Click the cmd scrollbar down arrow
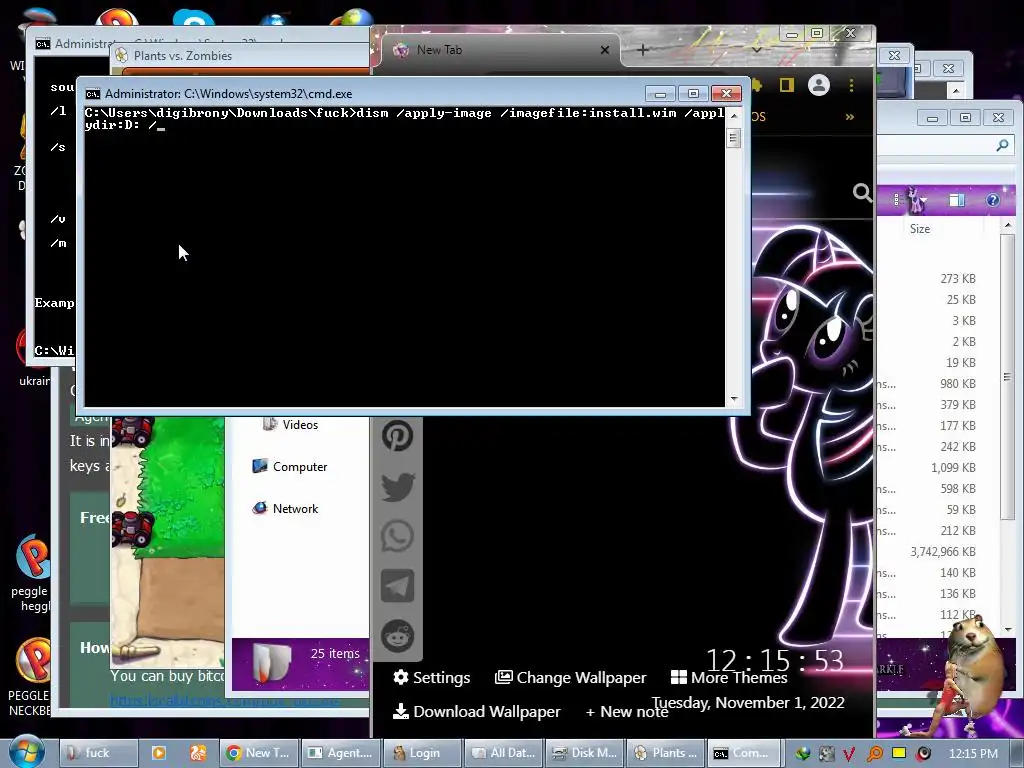The height and width of the screenshot is (768, 1024). [x=734, y=398]
